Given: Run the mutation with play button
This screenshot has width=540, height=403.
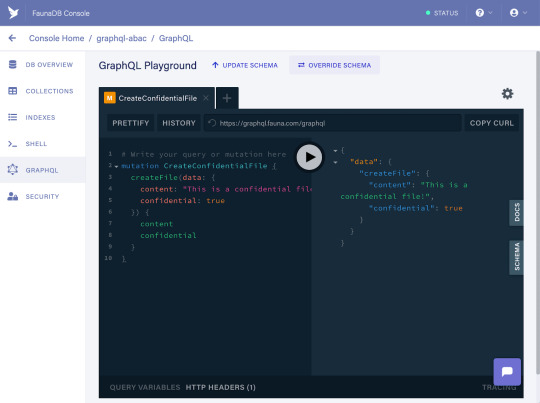Looking at the screenshot, I should click(x=309, y=157).
